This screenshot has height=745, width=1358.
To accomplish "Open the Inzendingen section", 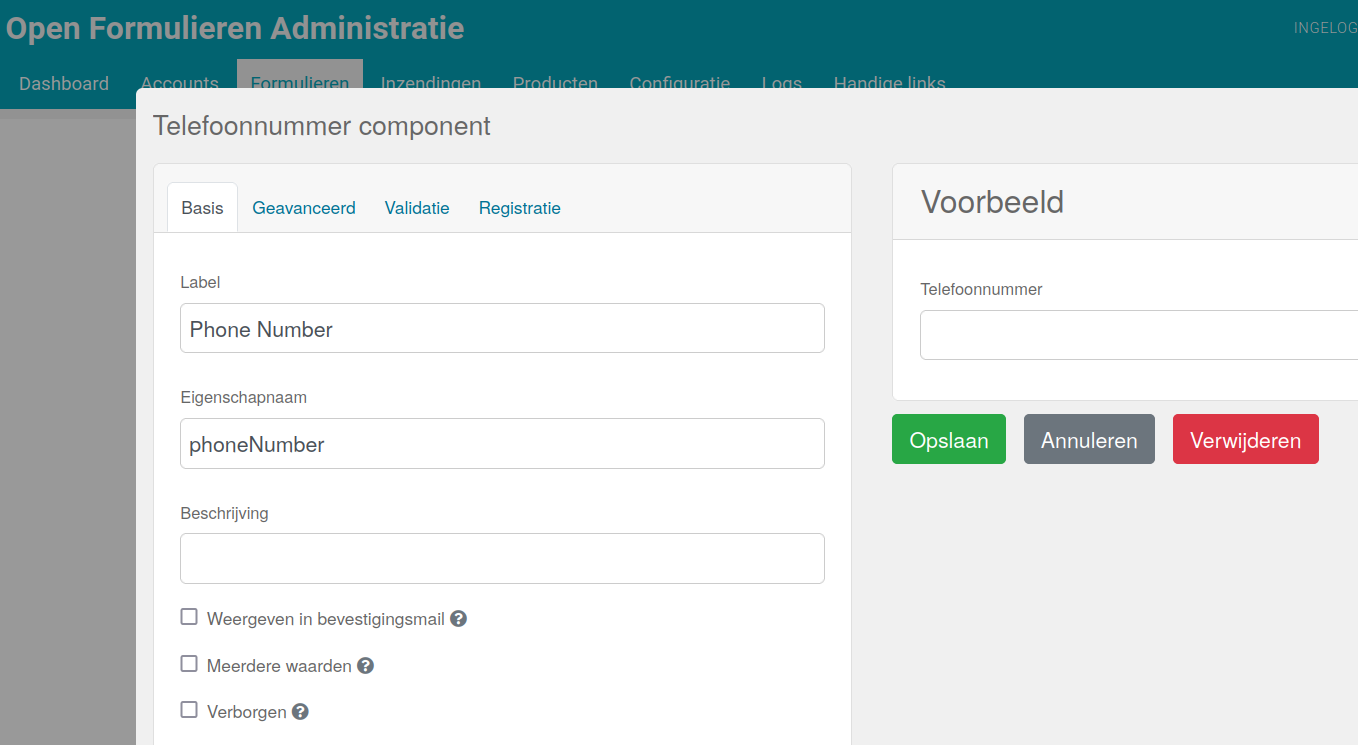I will tap(431, 83).
